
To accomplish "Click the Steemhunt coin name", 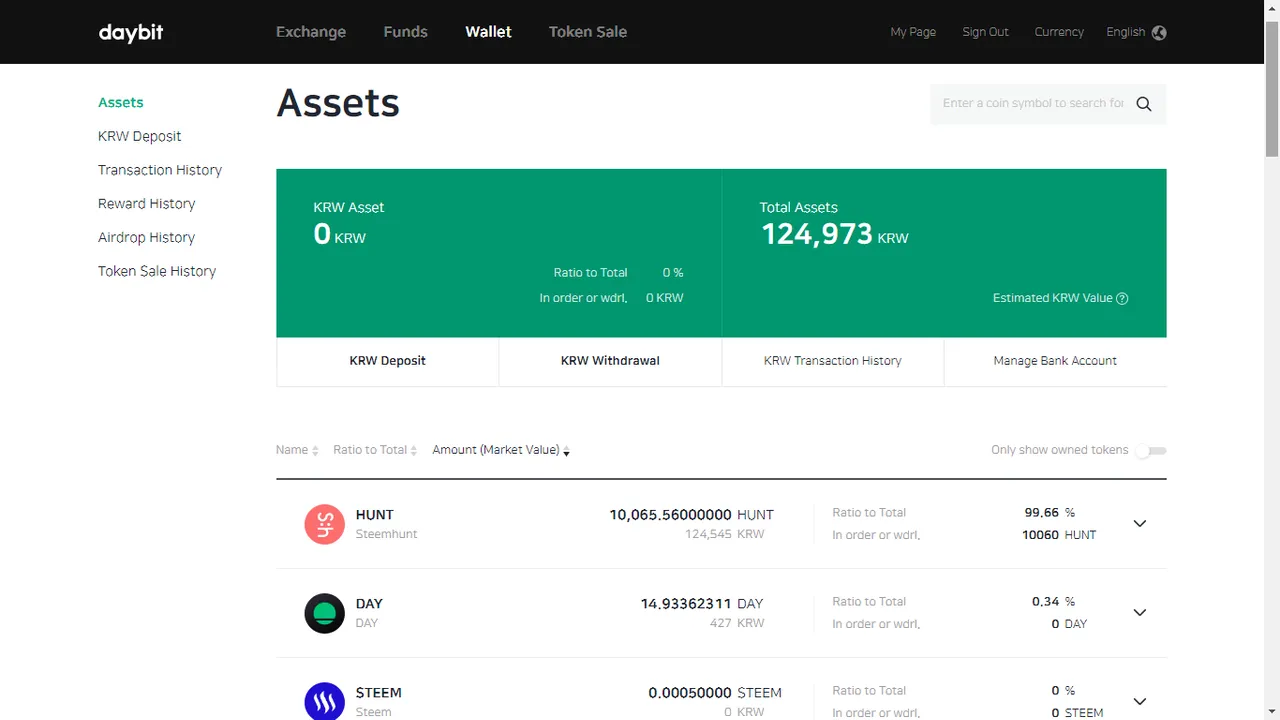I will [x=387, y=534].
